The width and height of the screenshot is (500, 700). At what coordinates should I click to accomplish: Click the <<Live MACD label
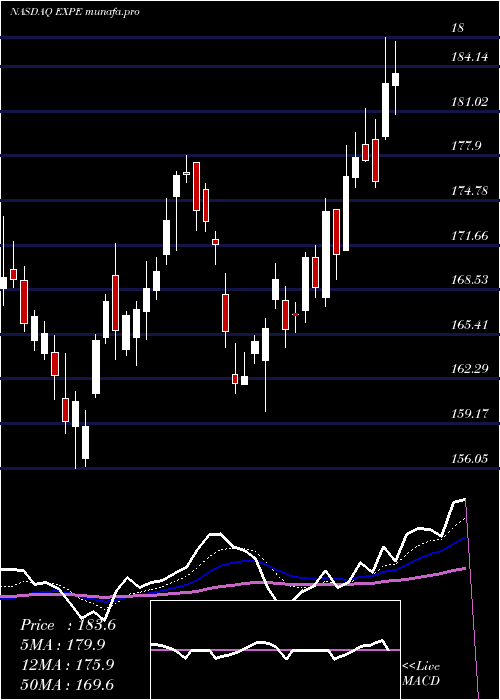tap(421, 674)
